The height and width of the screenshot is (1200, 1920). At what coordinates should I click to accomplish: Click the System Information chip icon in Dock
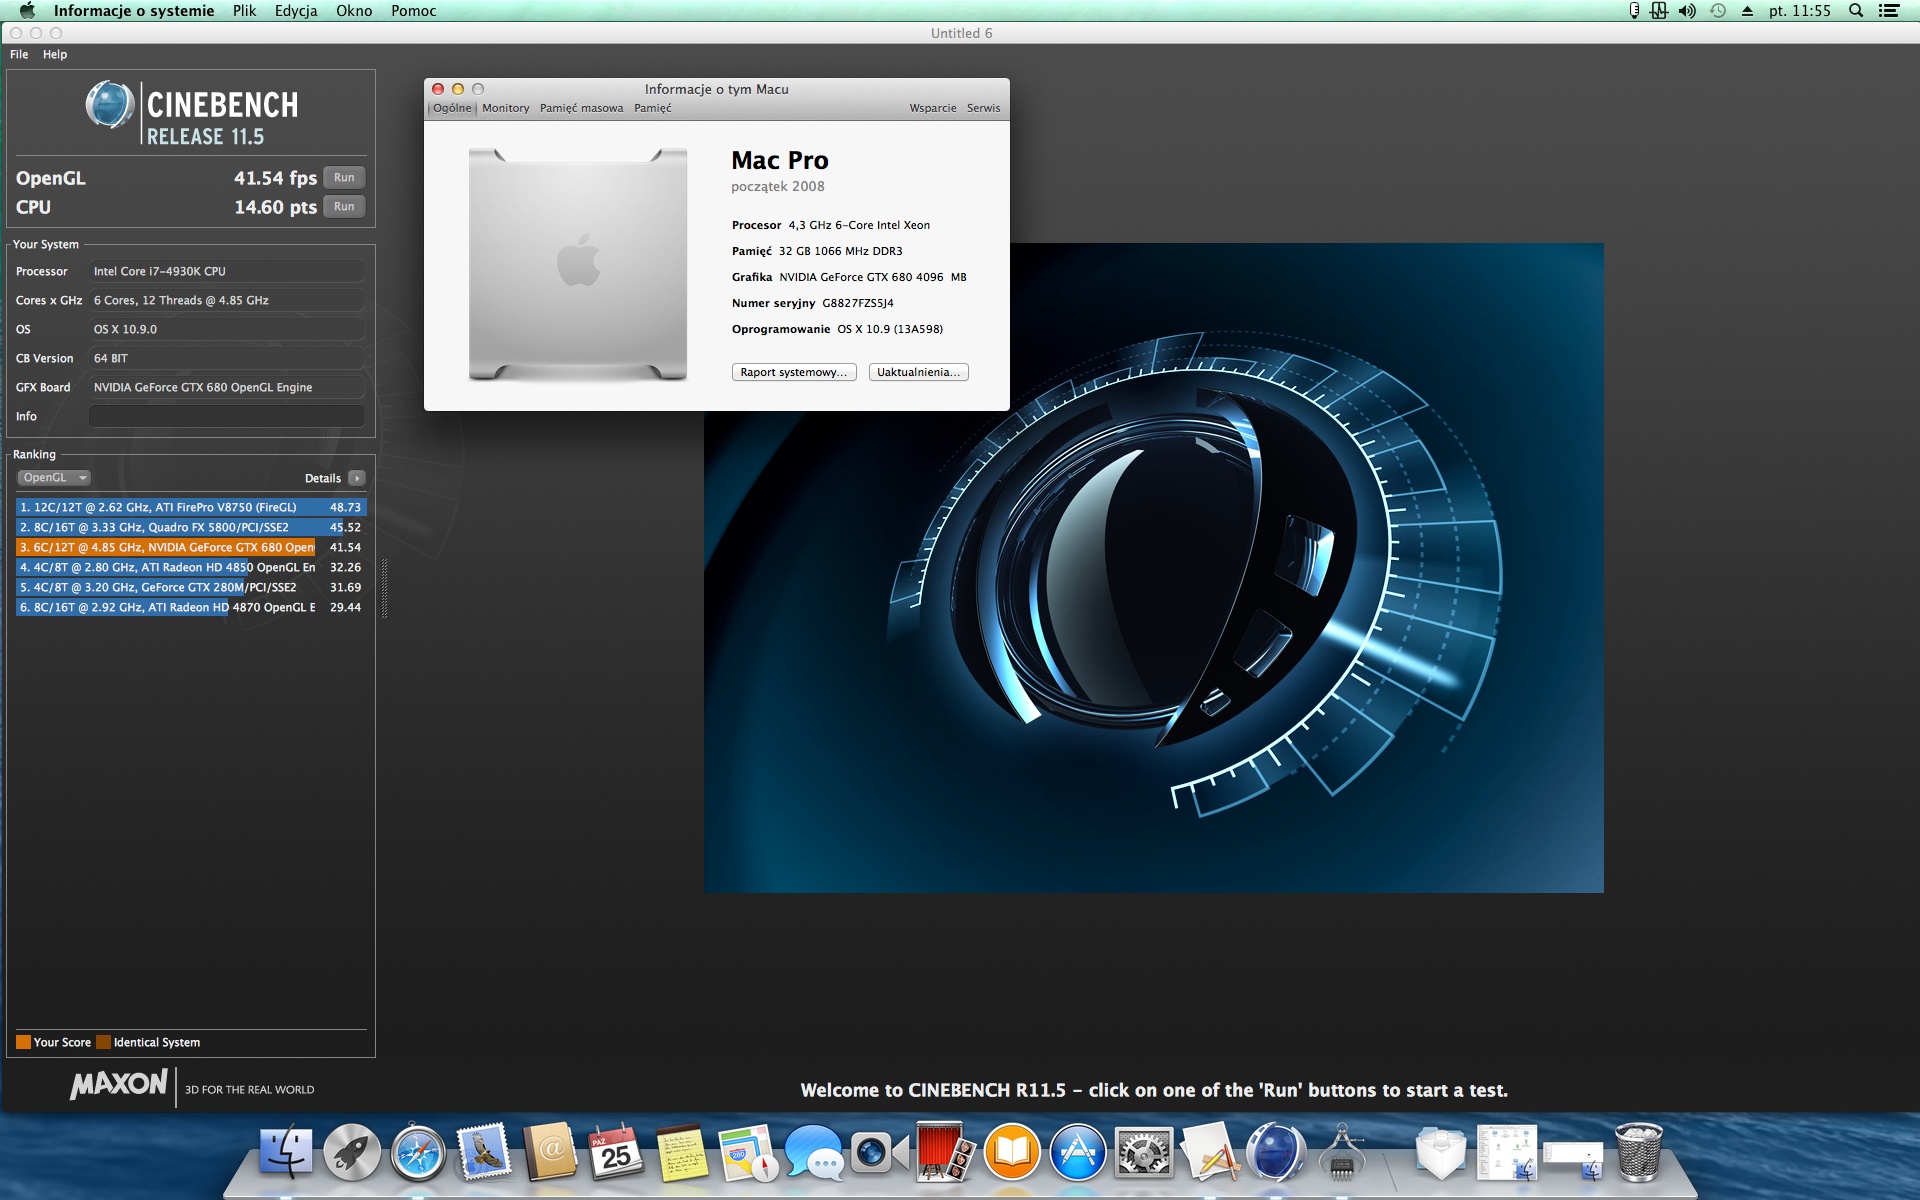(x=1342, y=1152)
